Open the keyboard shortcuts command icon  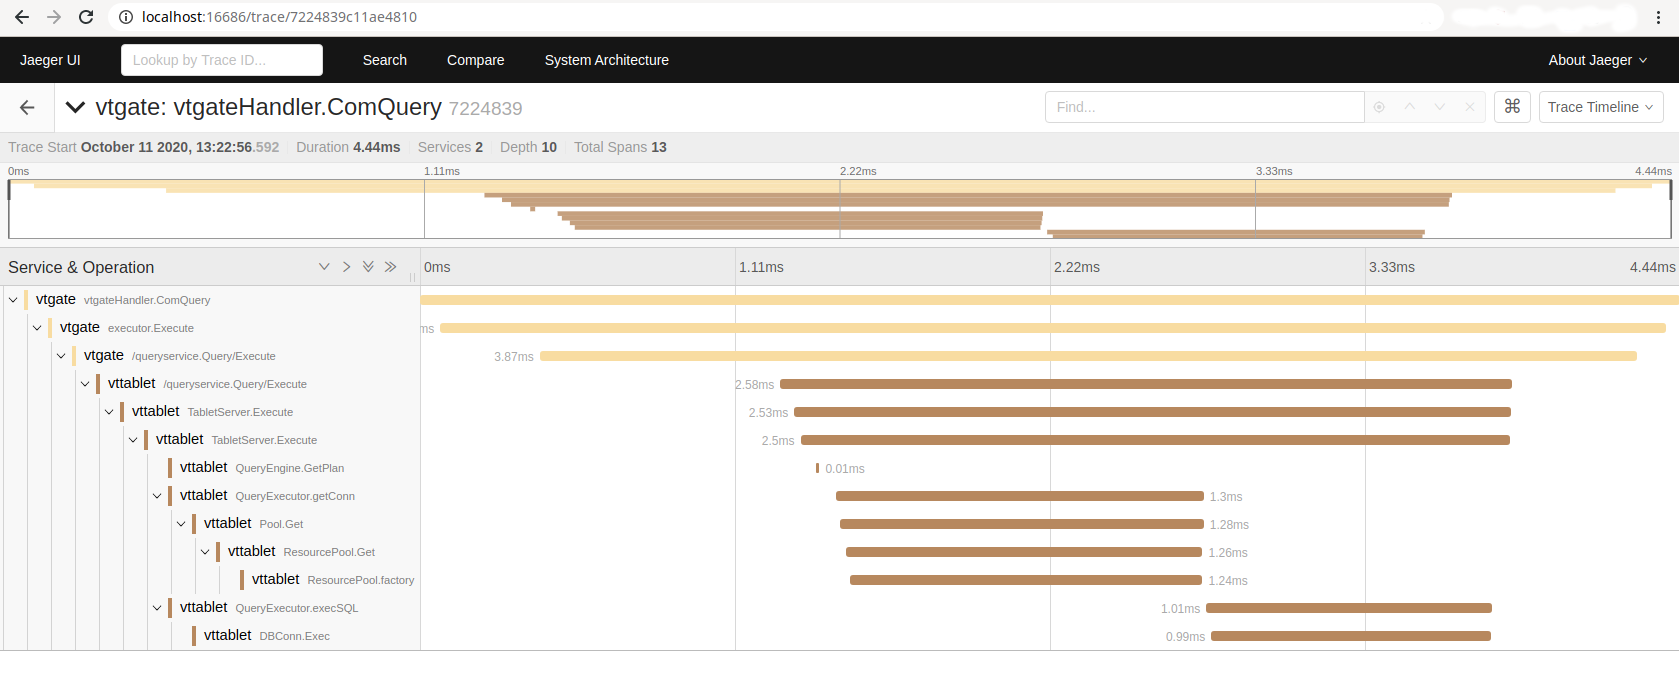click(1512, 106)
